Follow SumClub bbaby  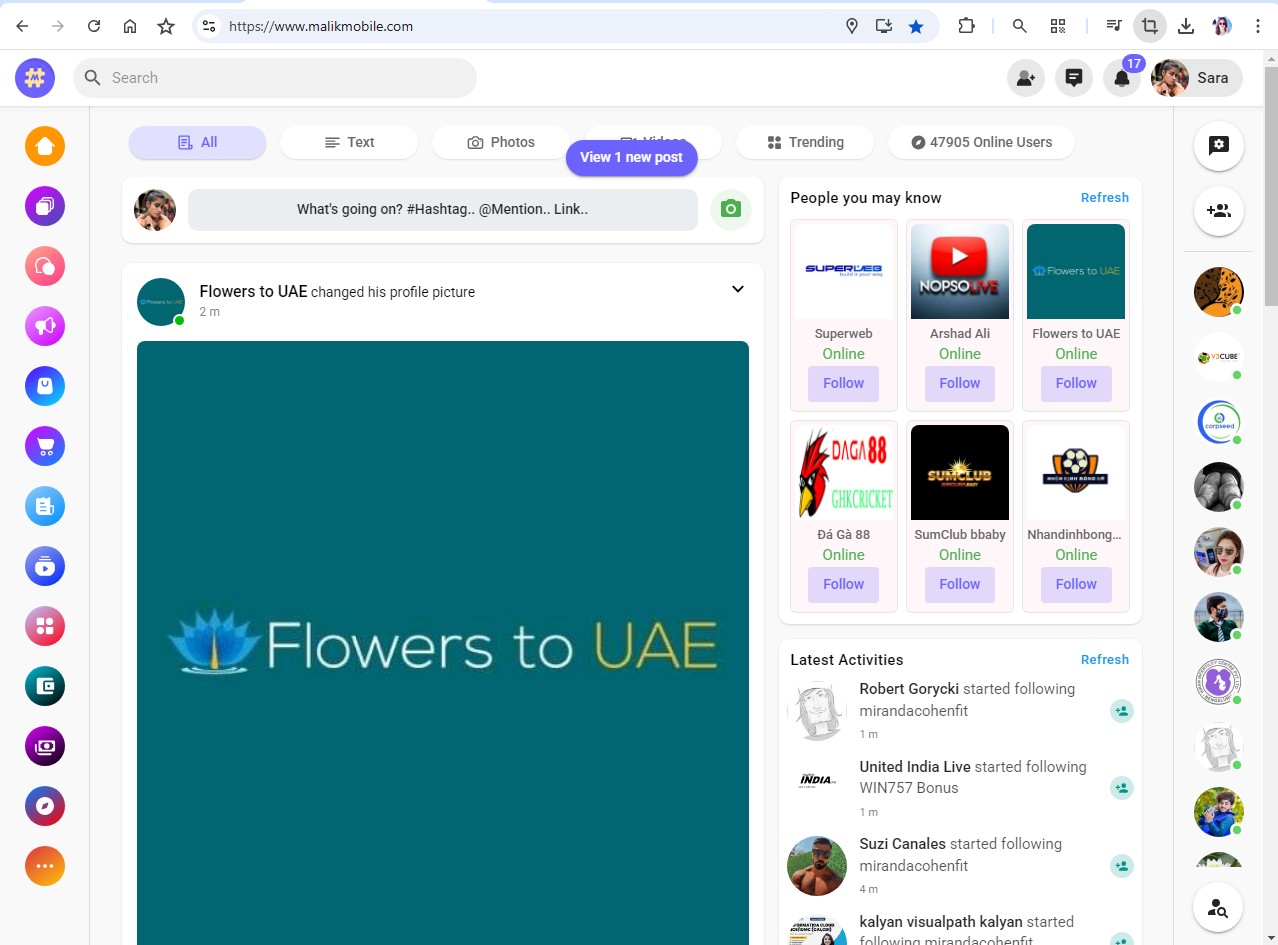[960, 584]
